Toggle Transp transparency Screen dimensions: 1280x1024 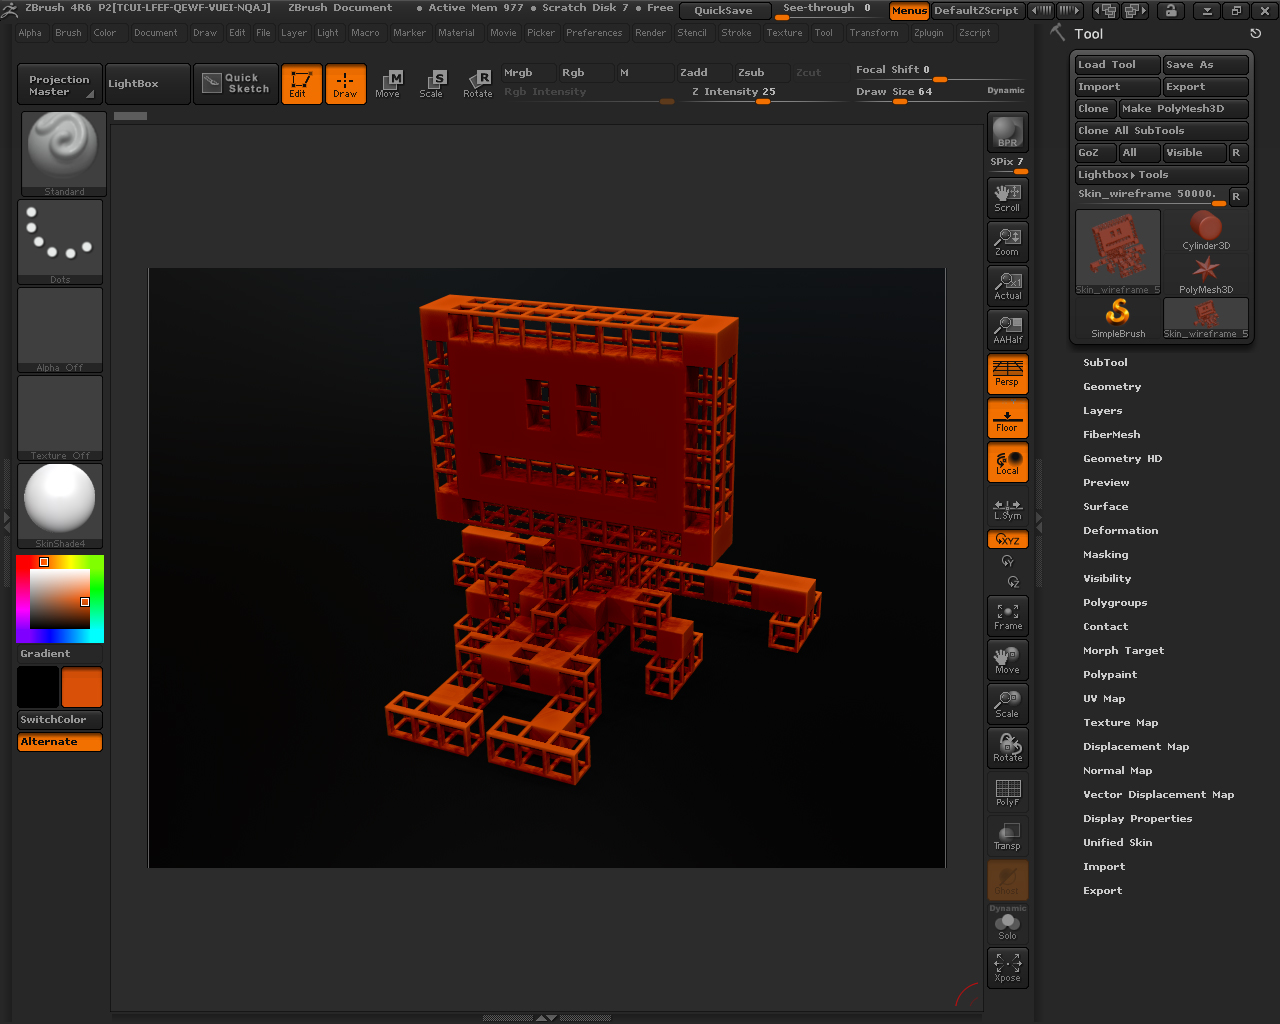point(1007,834)
